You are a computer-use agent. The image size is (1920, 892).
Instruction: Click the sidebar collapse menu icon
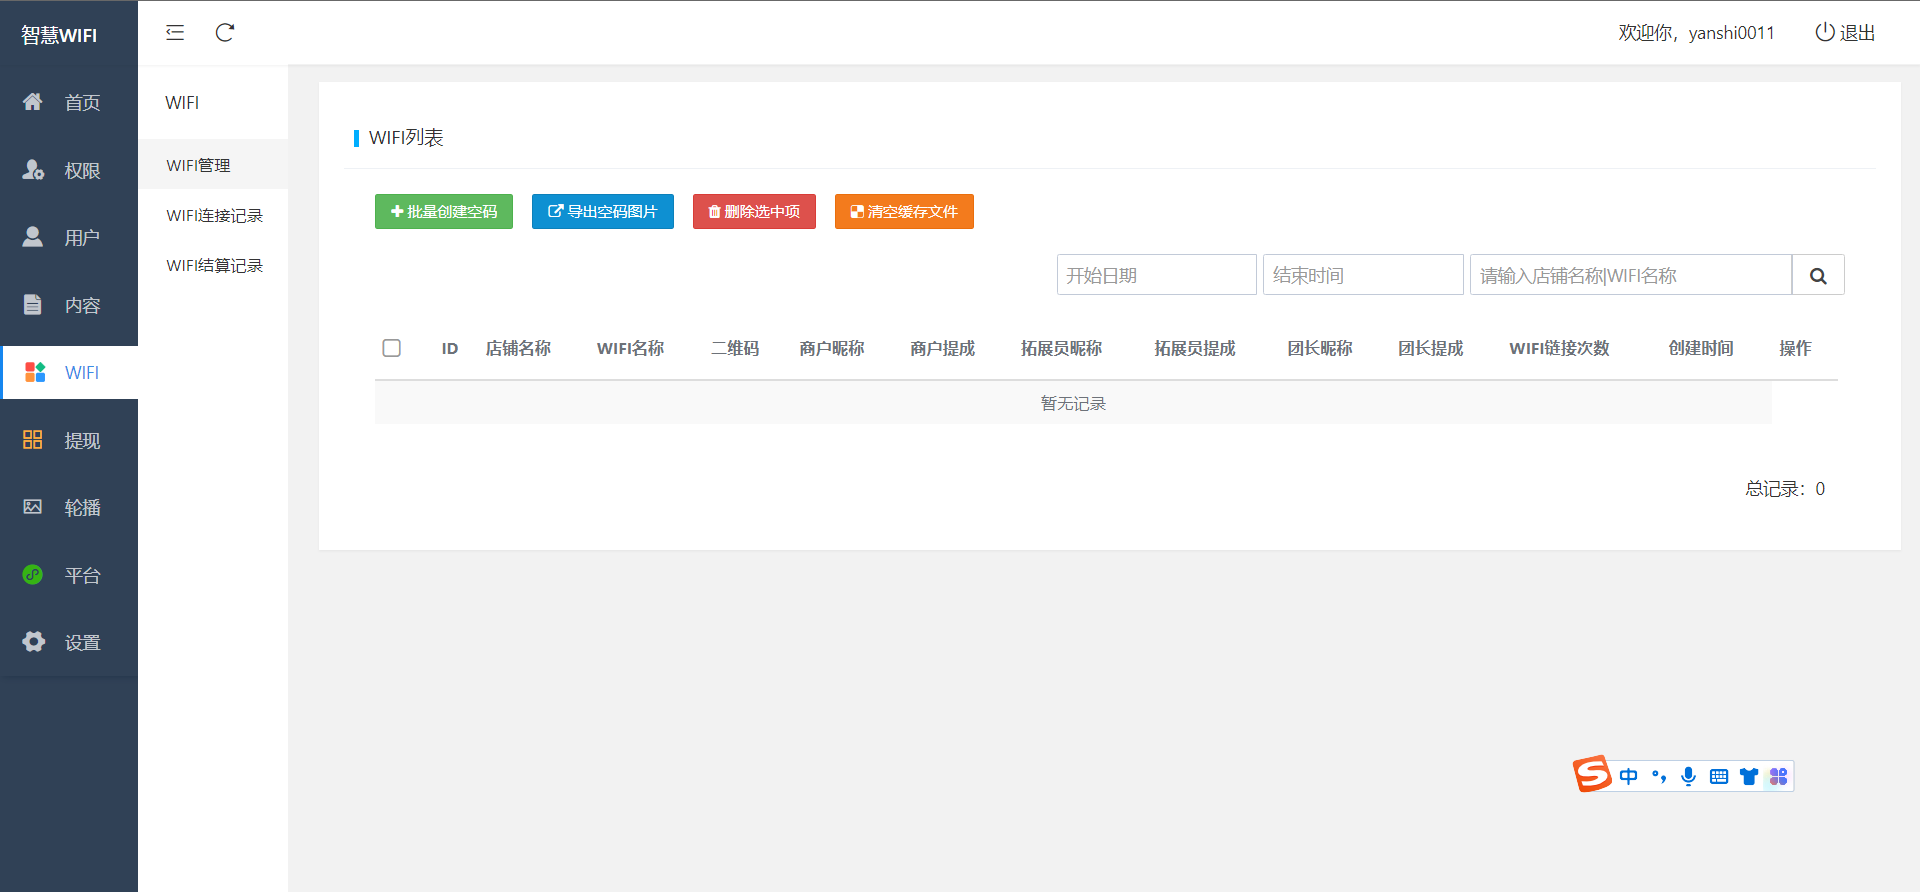[175, 33]
